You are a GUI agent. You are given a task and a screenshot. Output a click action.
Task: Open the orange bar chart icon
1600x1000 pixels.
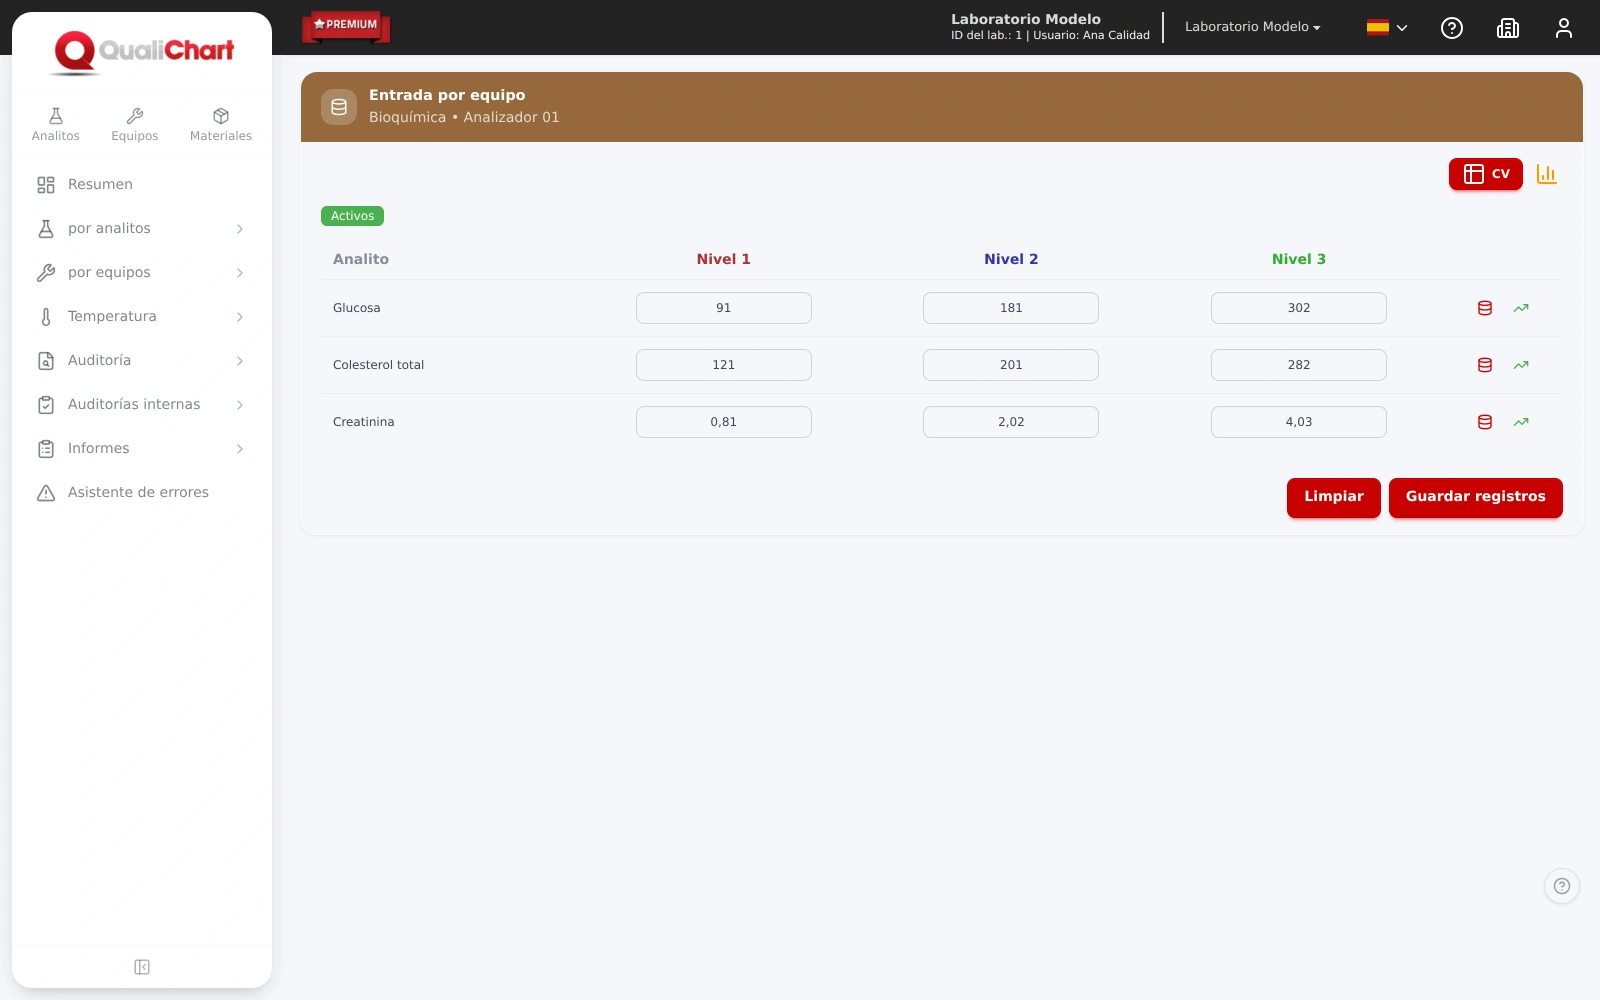(1547, 174)
